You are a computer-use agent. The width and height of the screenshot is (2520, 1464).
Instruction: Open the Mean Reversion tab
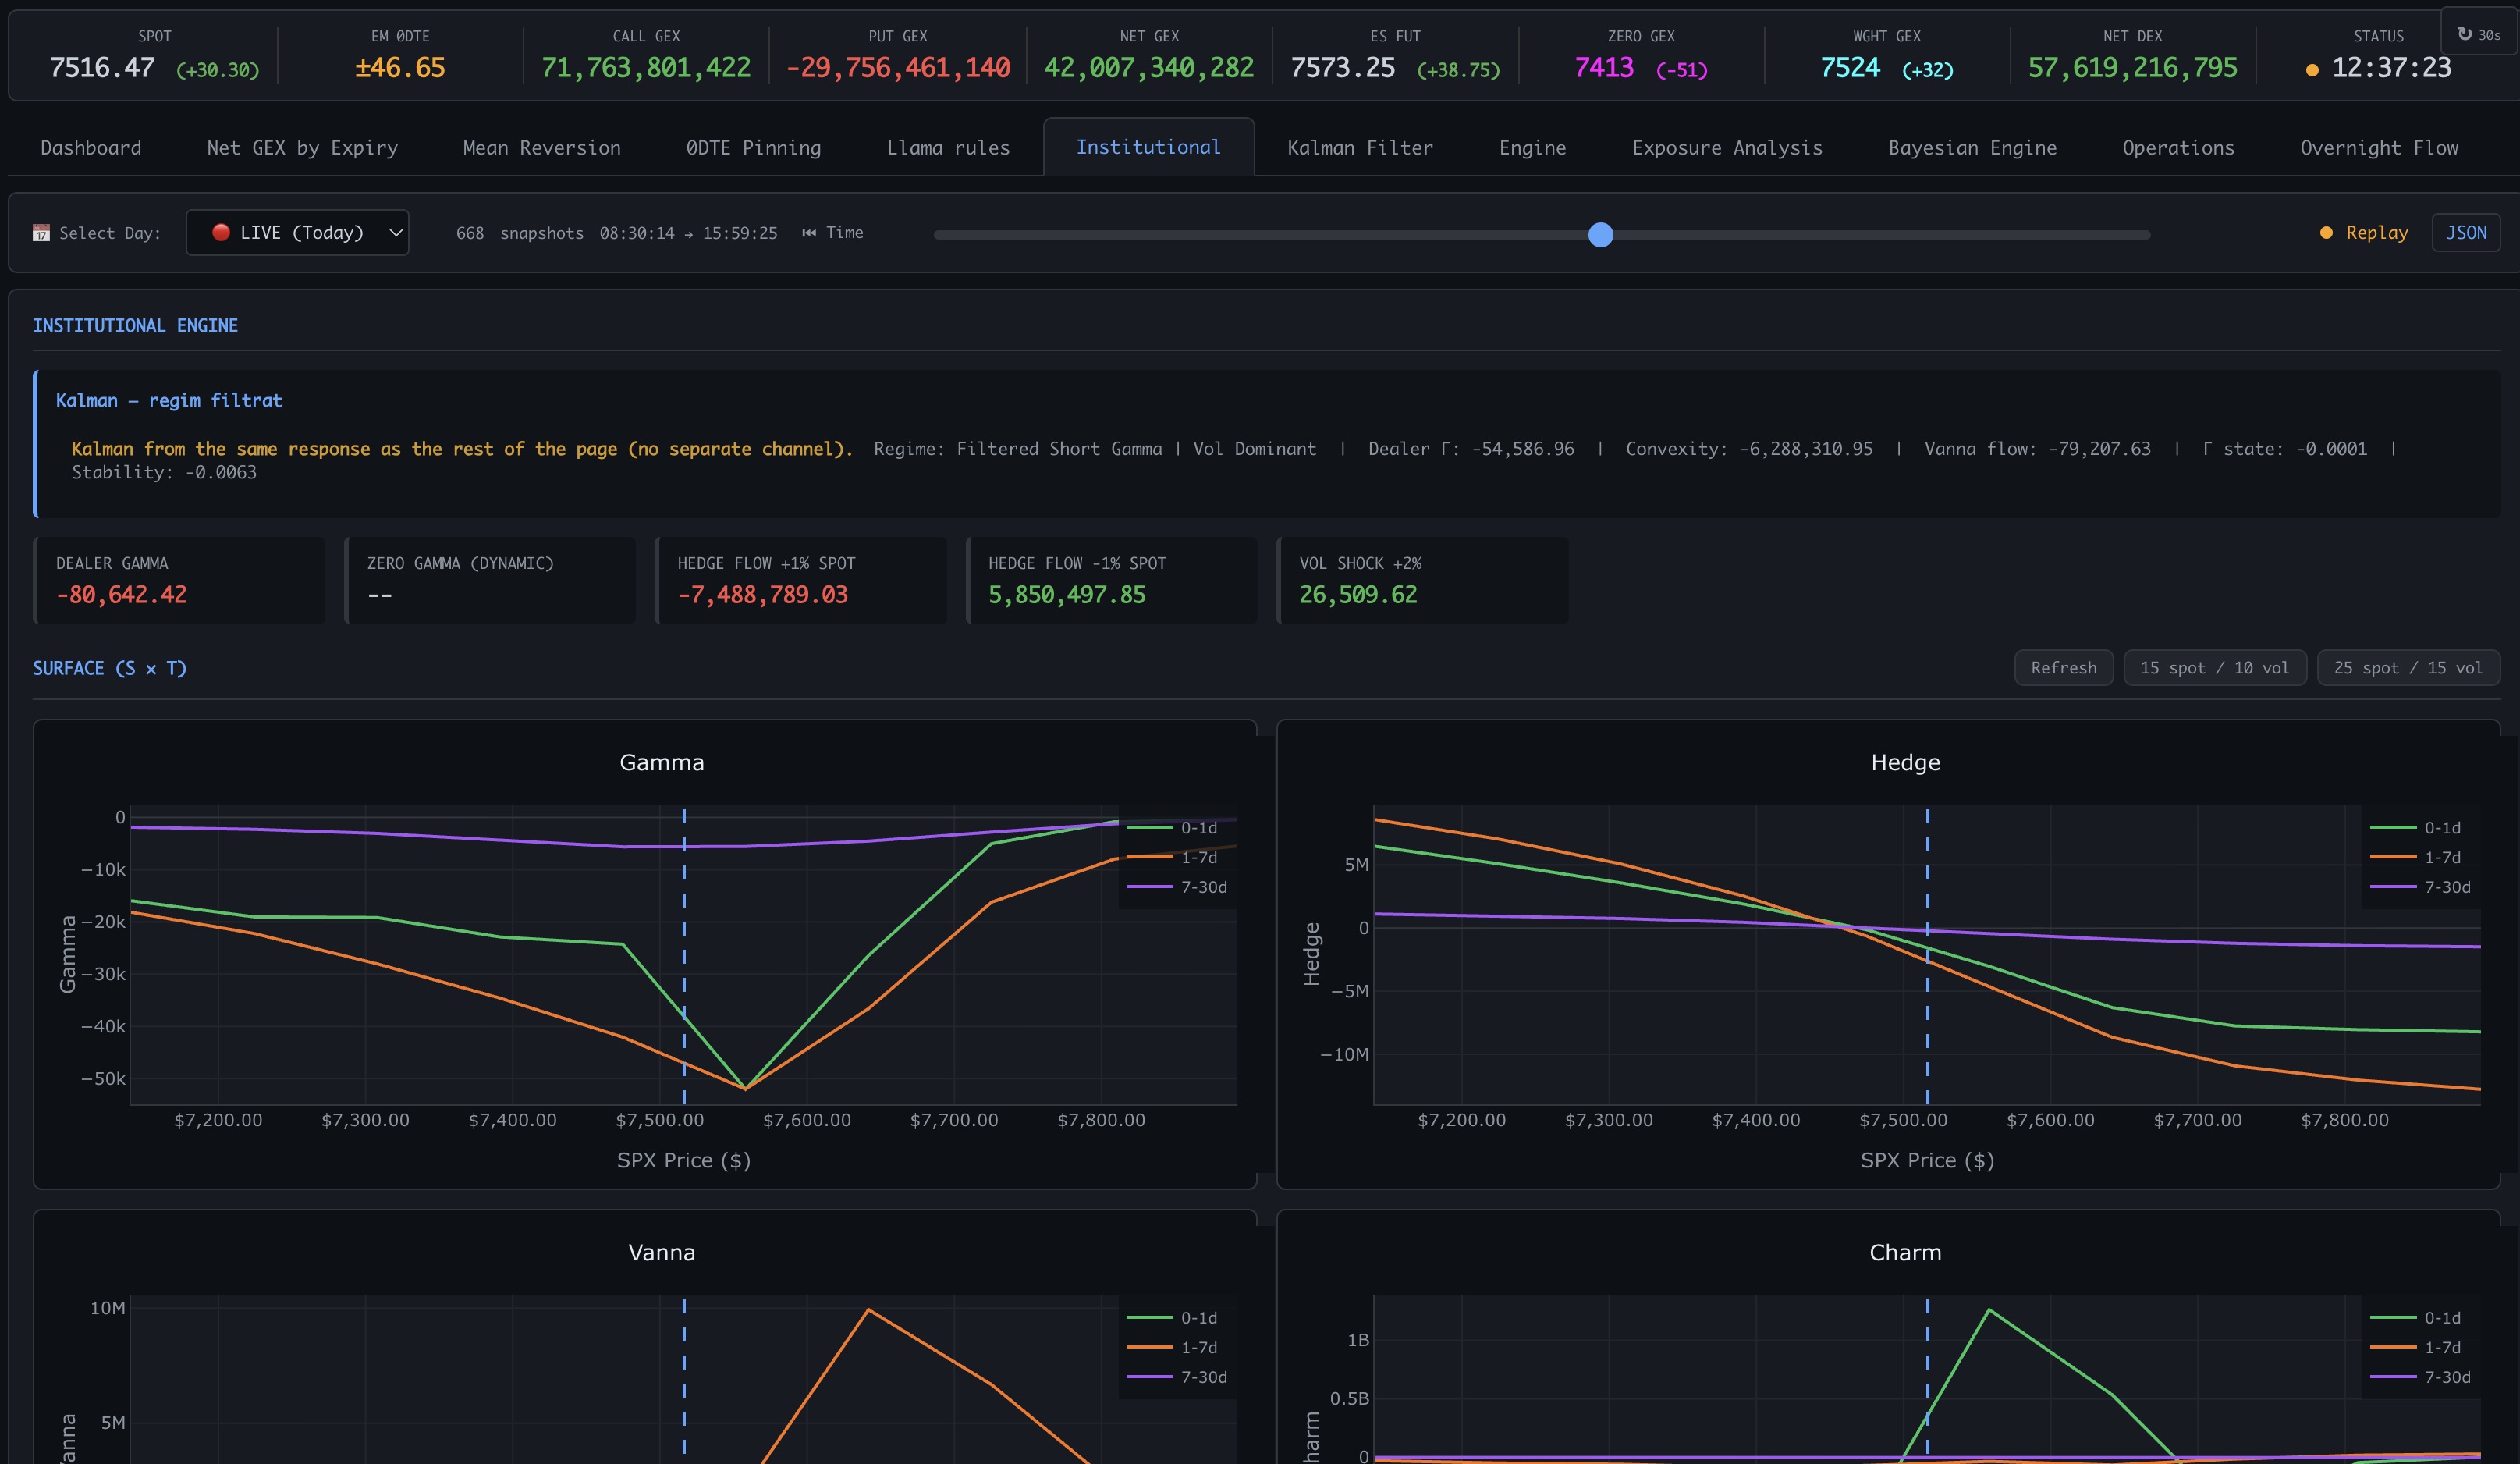pyautogui.click(x=542, y=148)
